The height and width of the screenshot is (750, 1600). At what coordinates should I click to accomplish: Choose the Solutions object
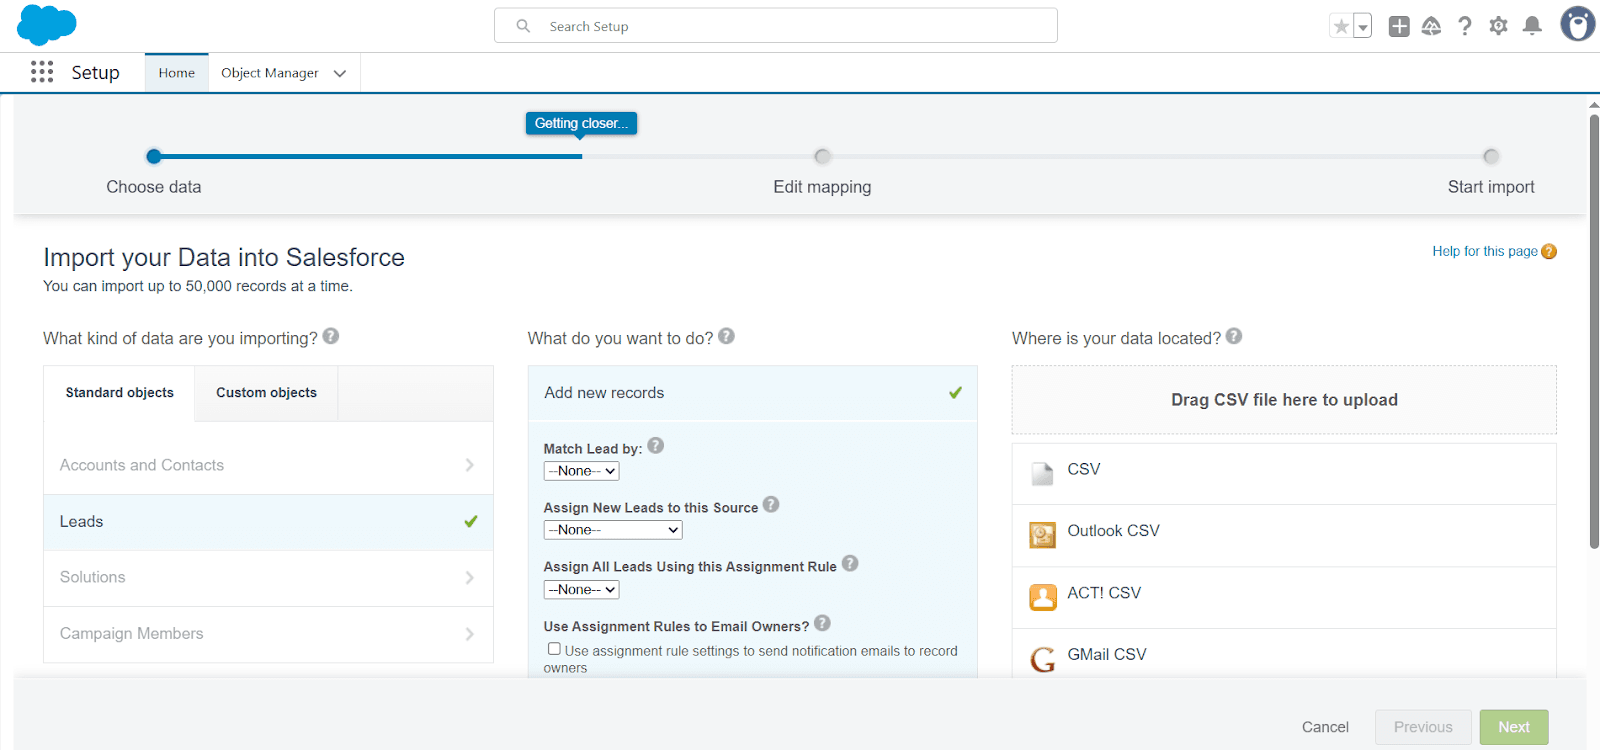click(268, 578)
